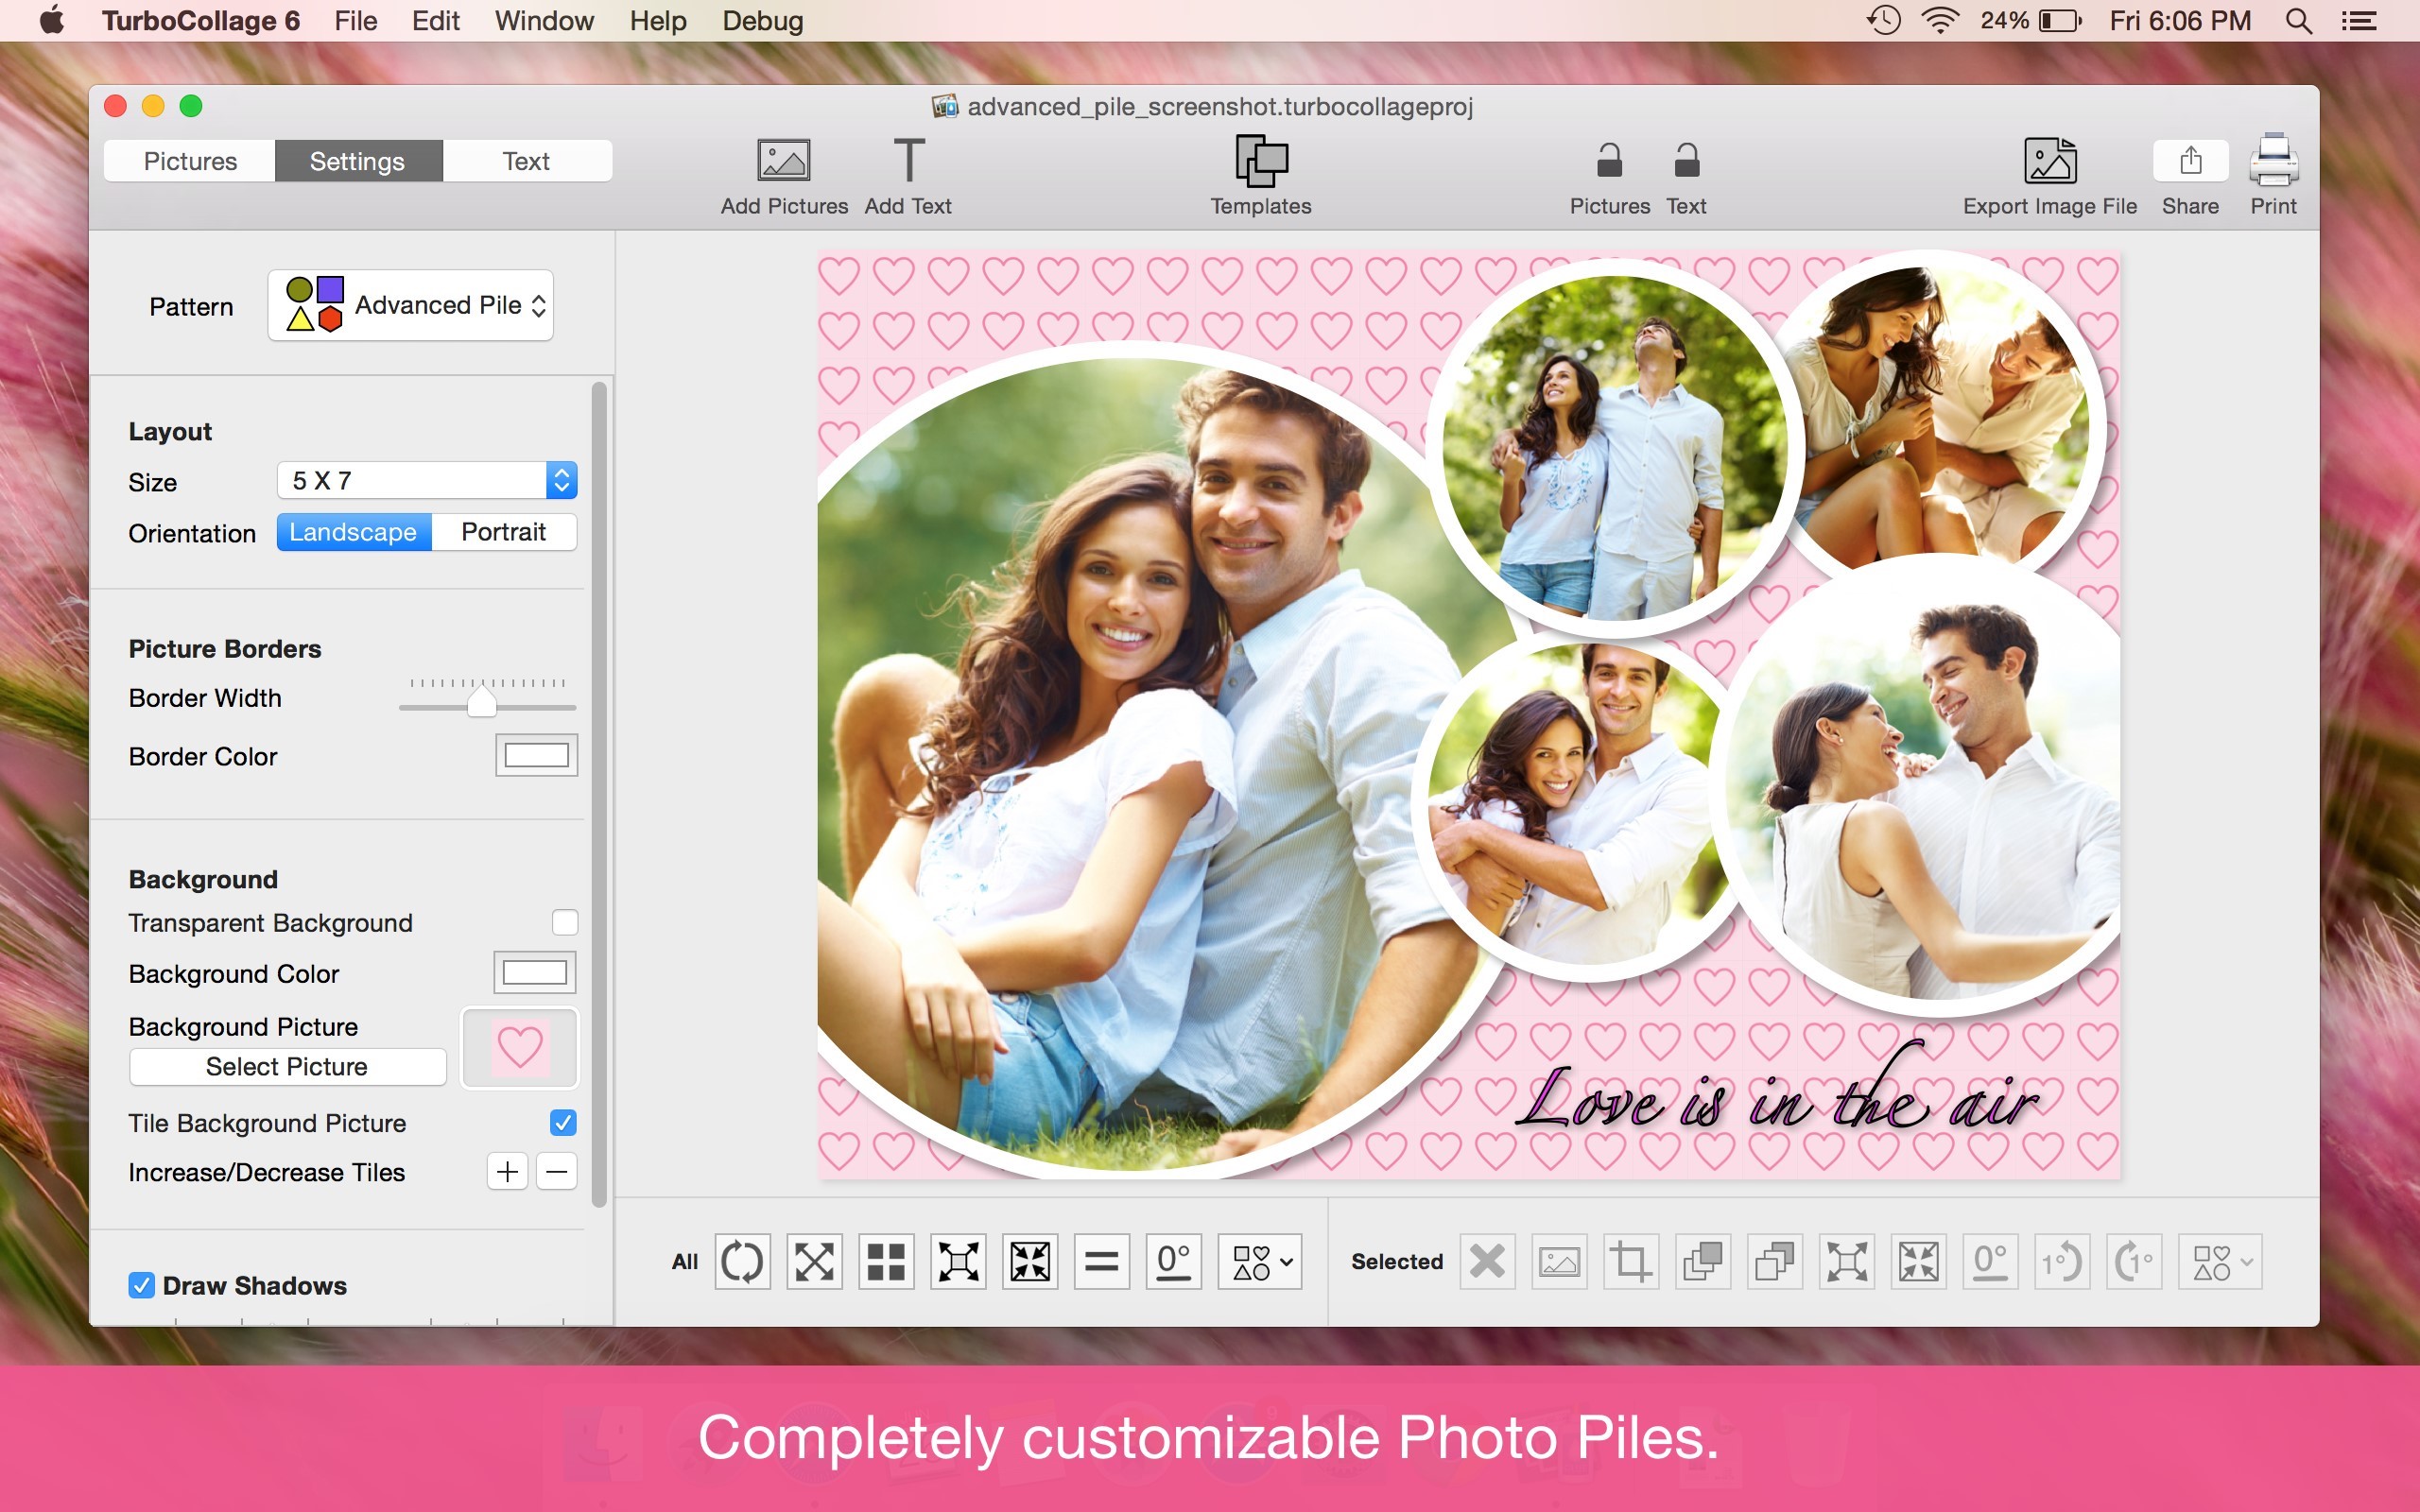Screen dimensions: 2420x1512
Task: Click the Print icon
Action: (2272, 161)
